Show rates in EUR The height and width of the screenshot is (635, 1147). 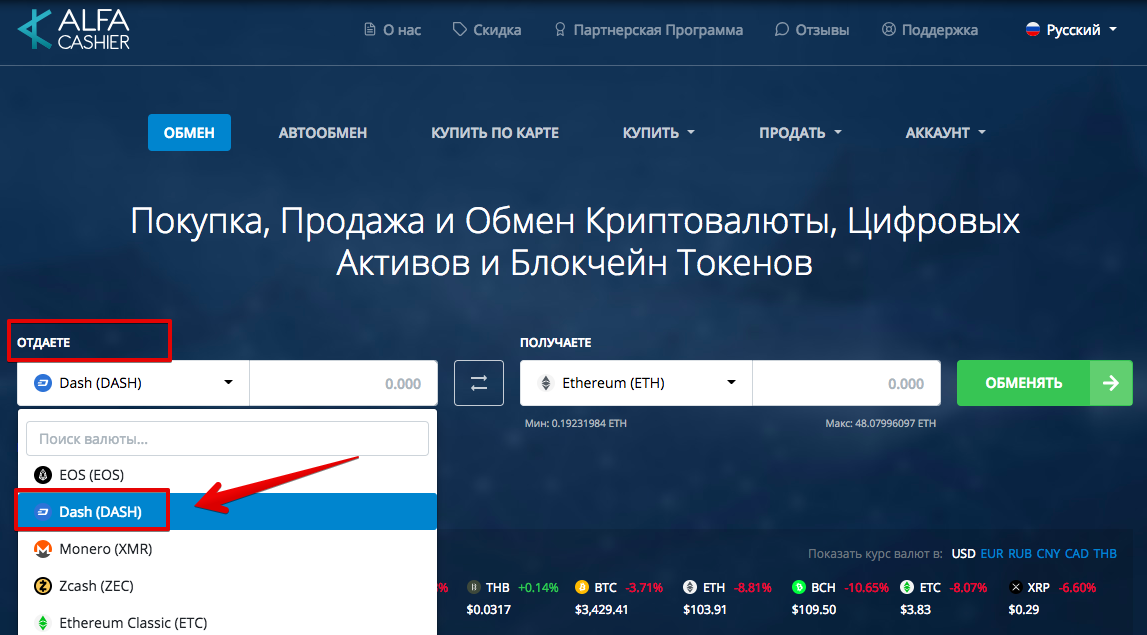(992, 554)
